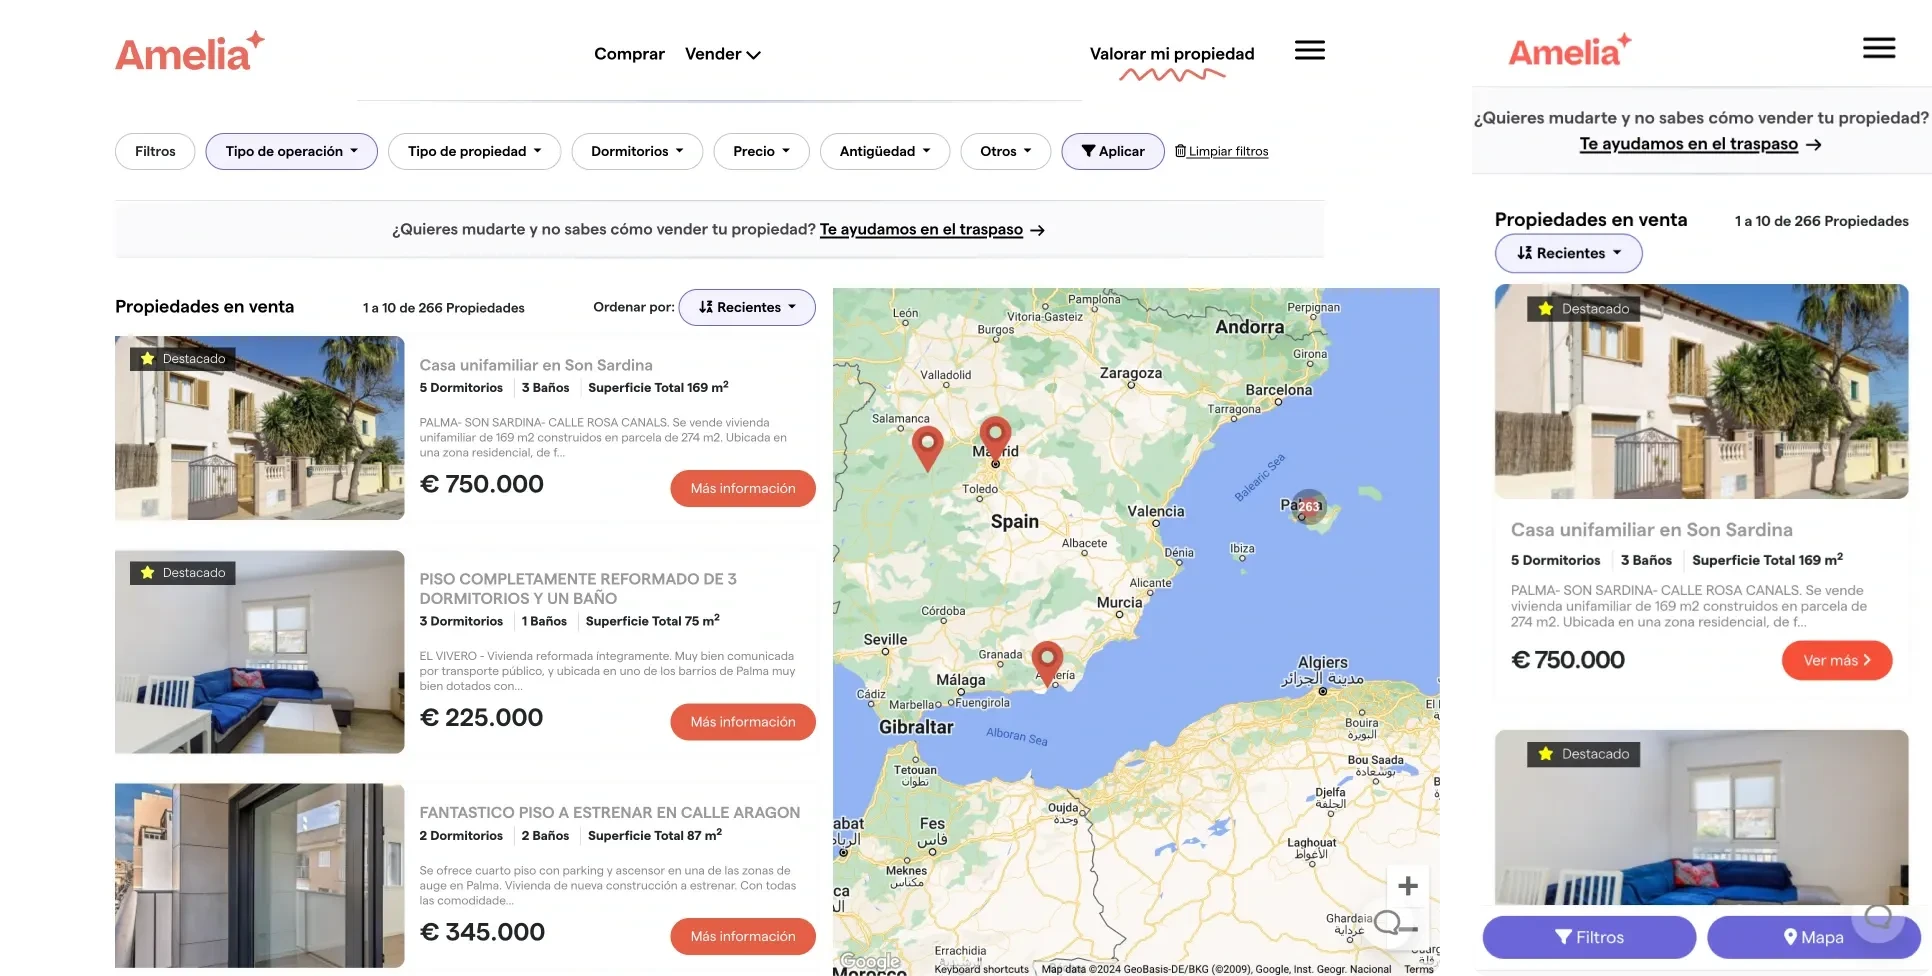Click 'Más información' for the € 225.000 flat
This screenshot has height=976, width=1932.
coord(743,722)
